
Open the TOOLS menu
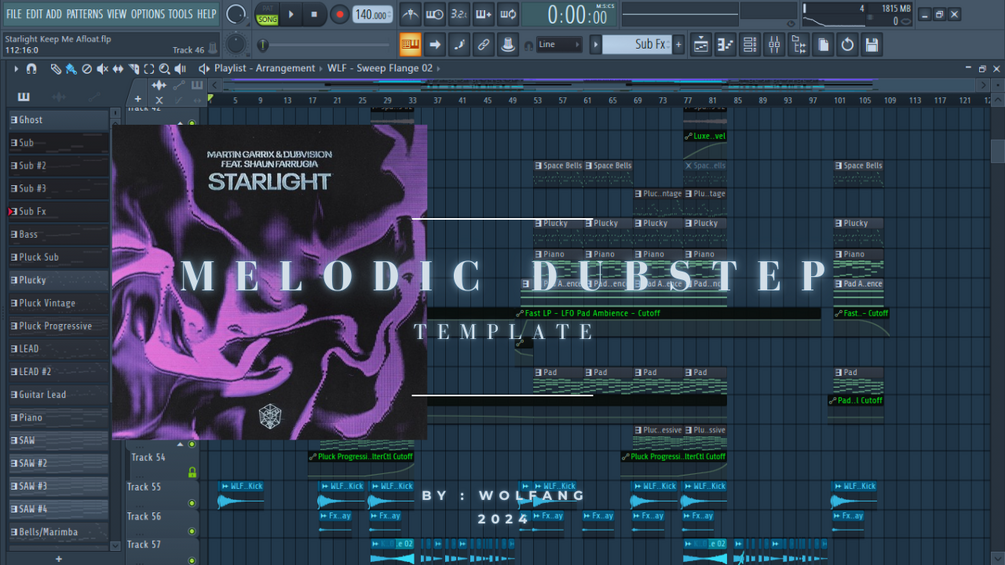180,14
